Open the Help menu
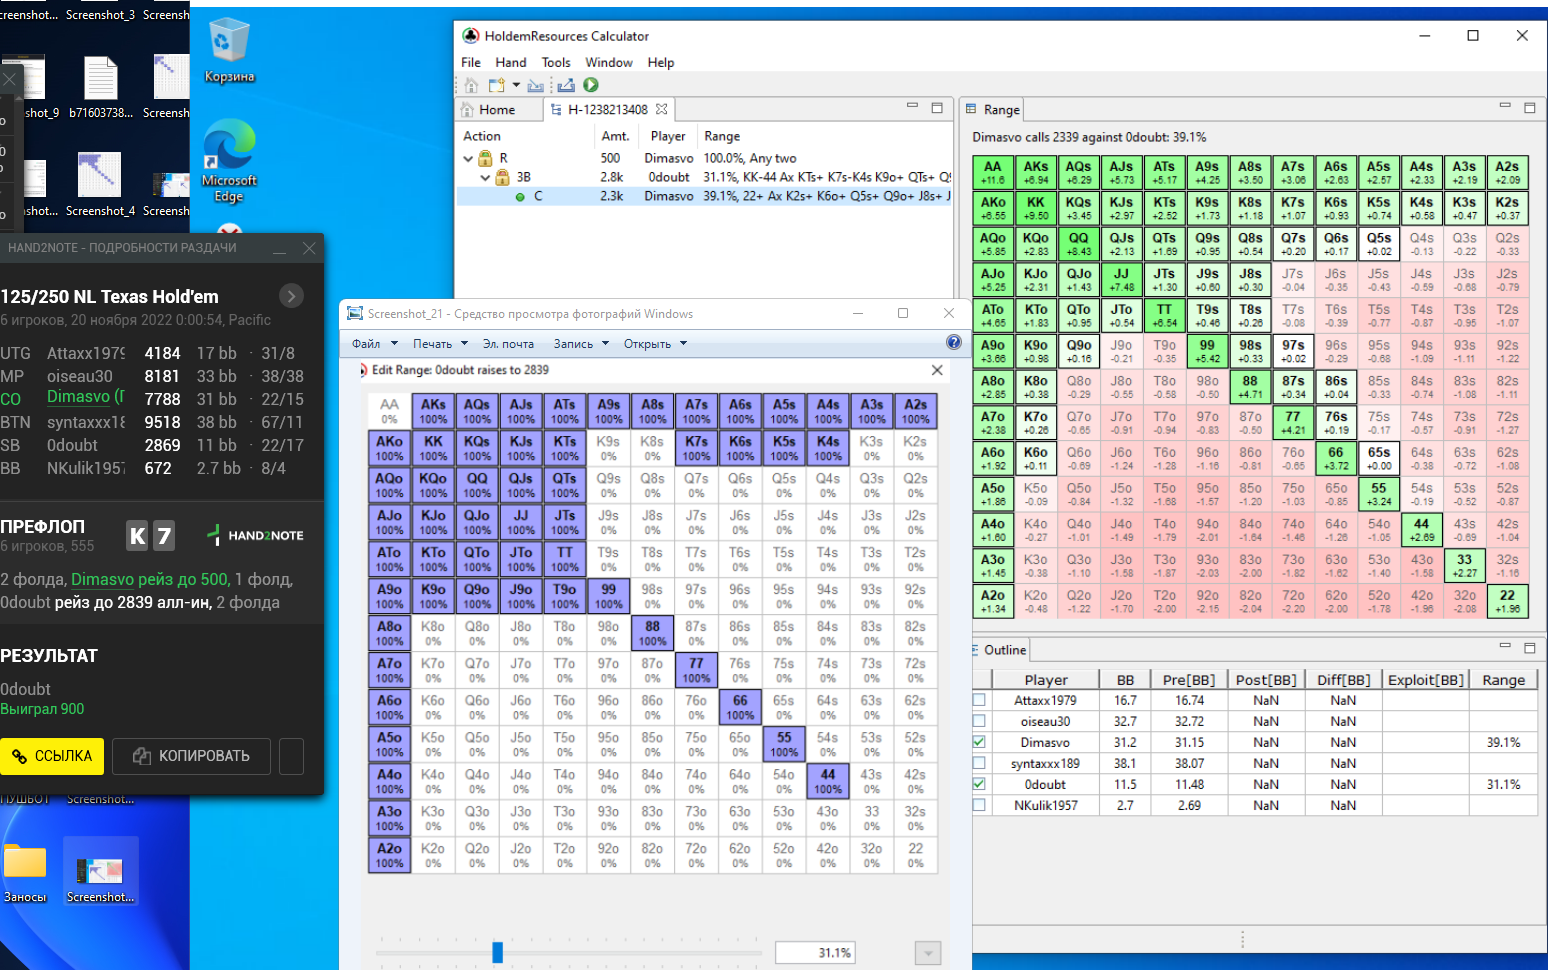Image resolution: width=1548 pixels, height=970 pixels. [661, 62]
